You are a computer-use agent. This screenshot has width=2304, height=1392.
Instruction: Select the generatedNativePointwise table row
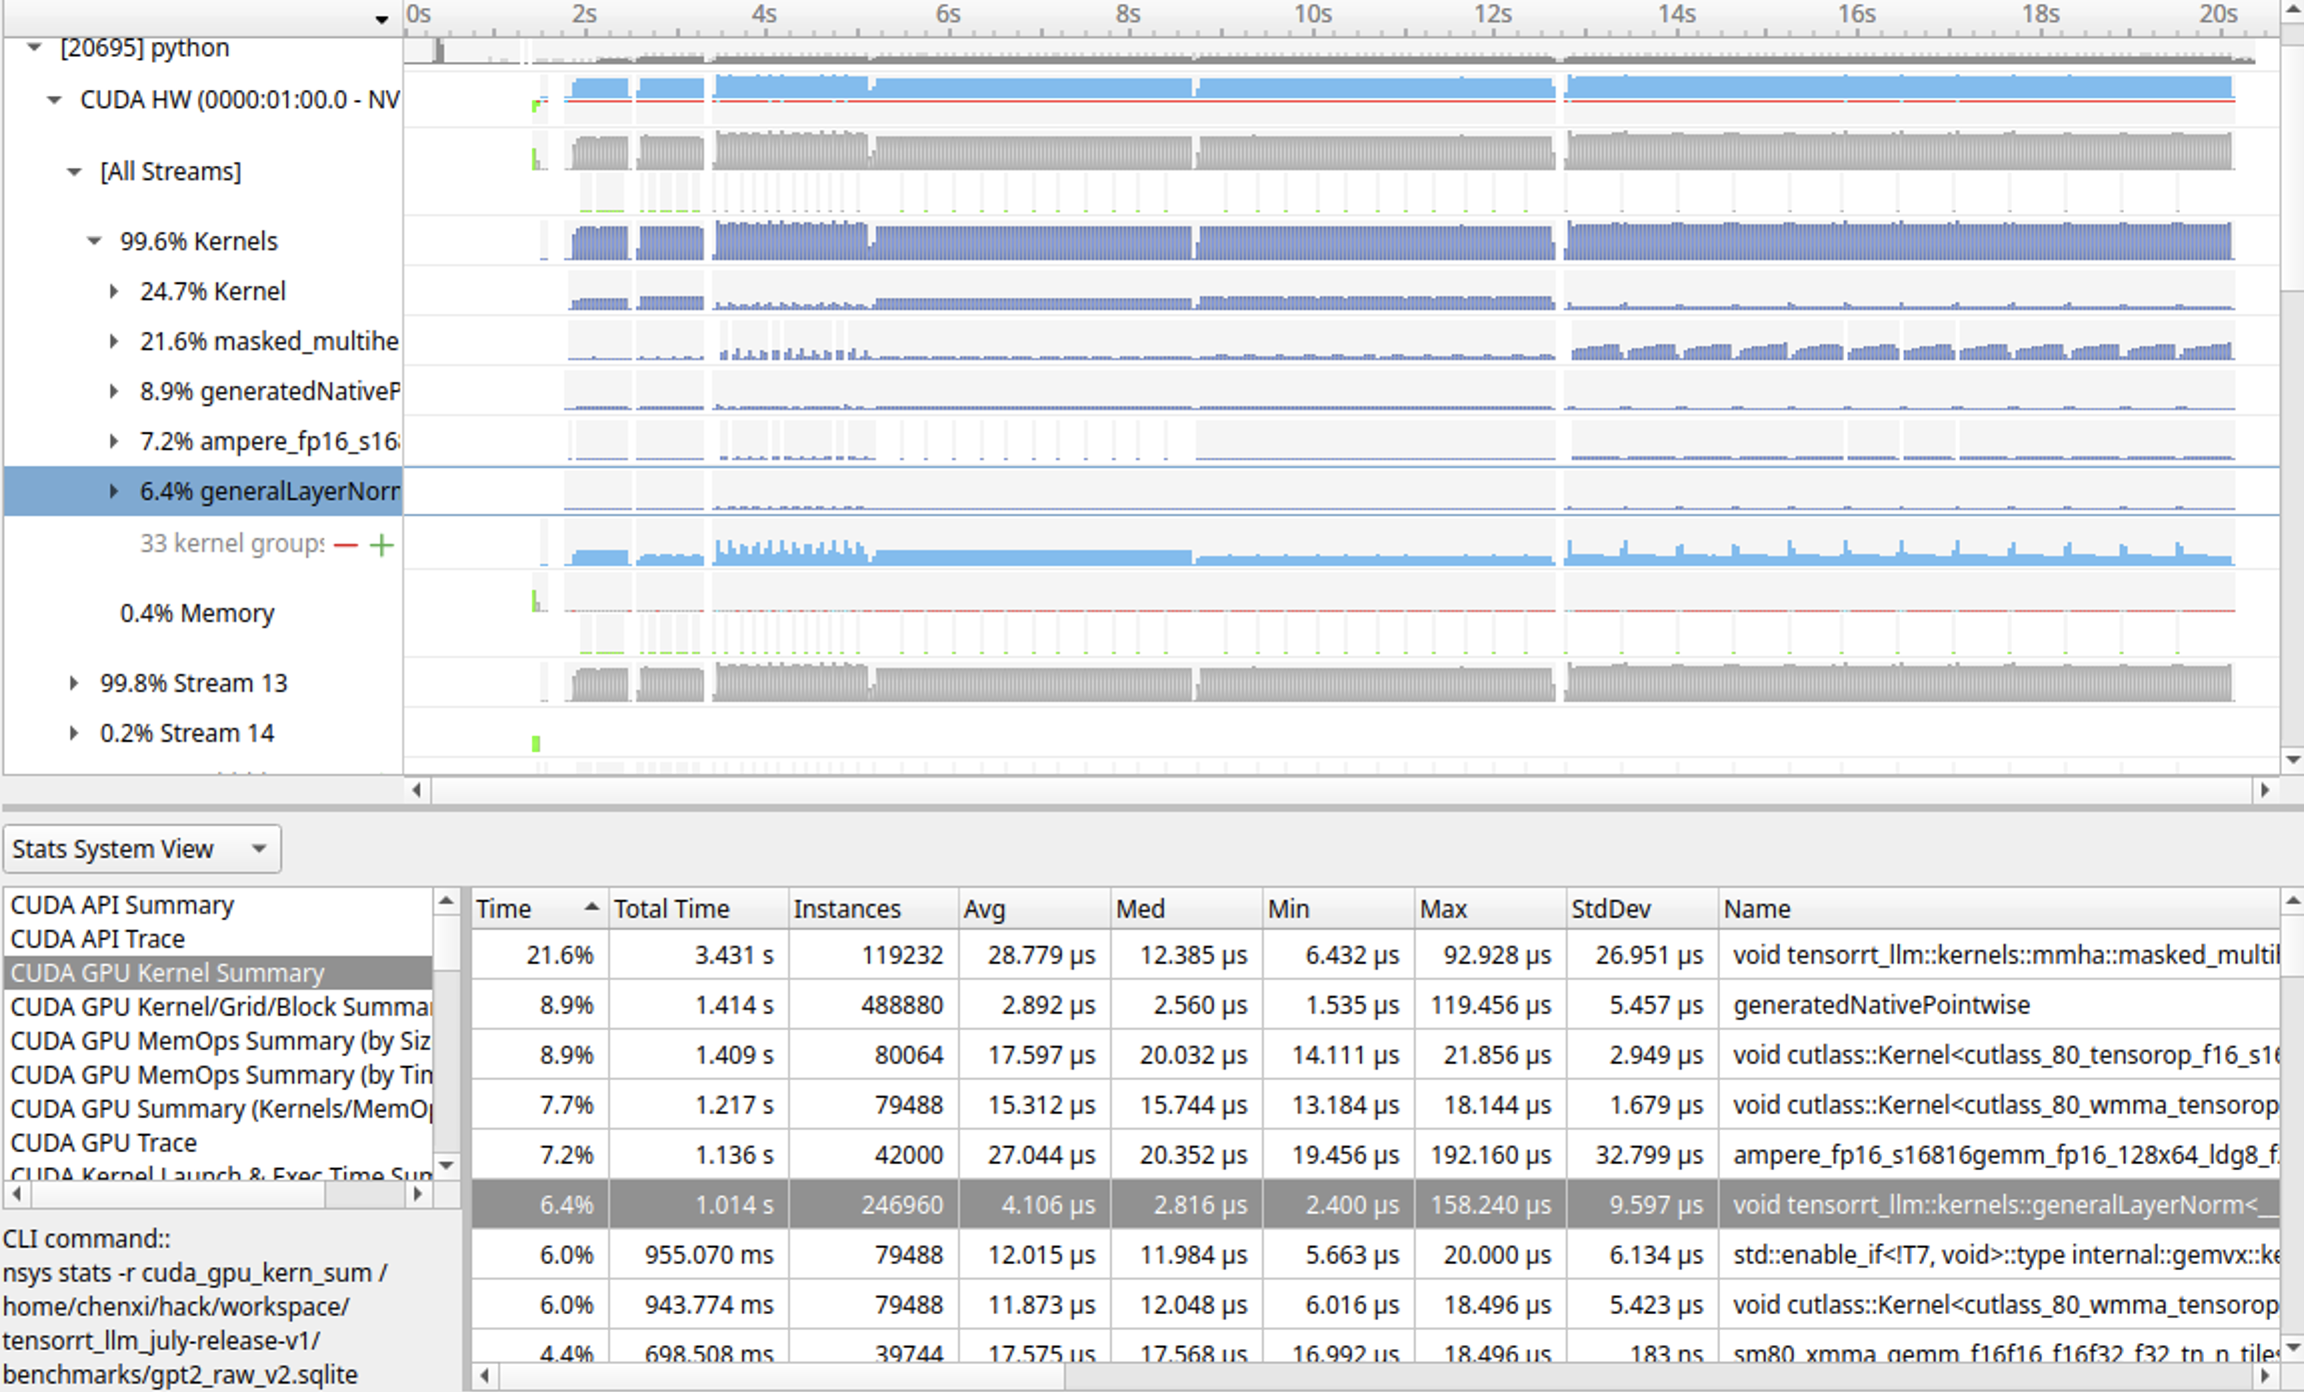tap(1880, 1005)
